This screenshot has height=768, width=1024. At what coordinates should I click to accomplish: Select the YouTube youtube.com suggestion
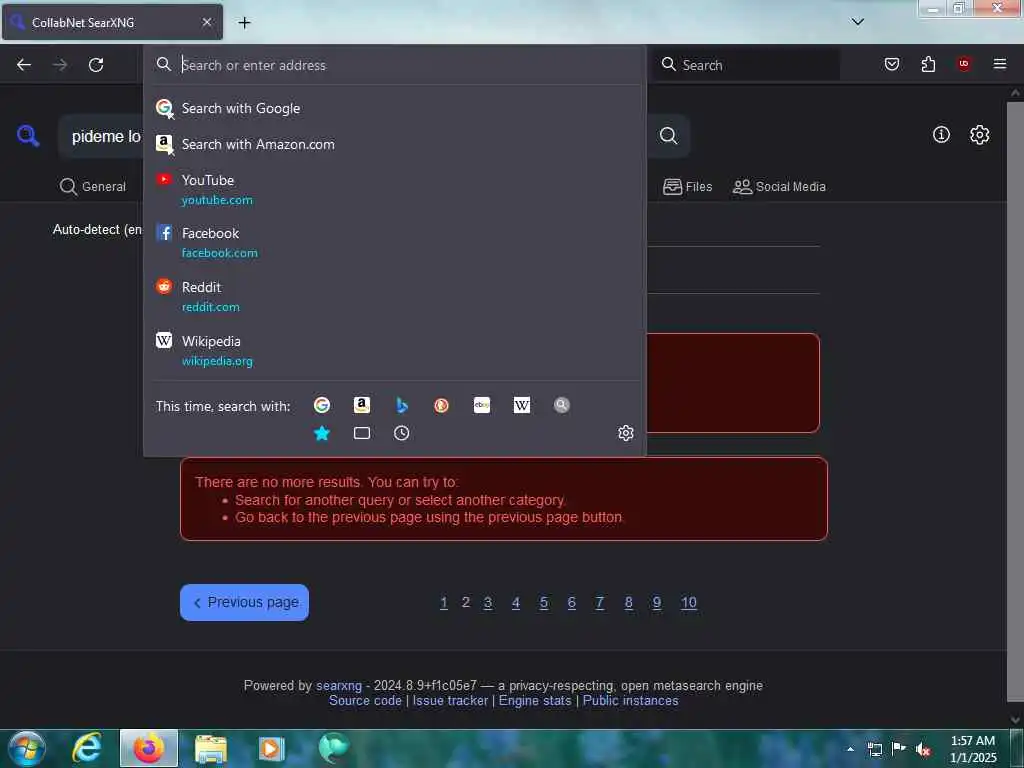coord(394,189)
